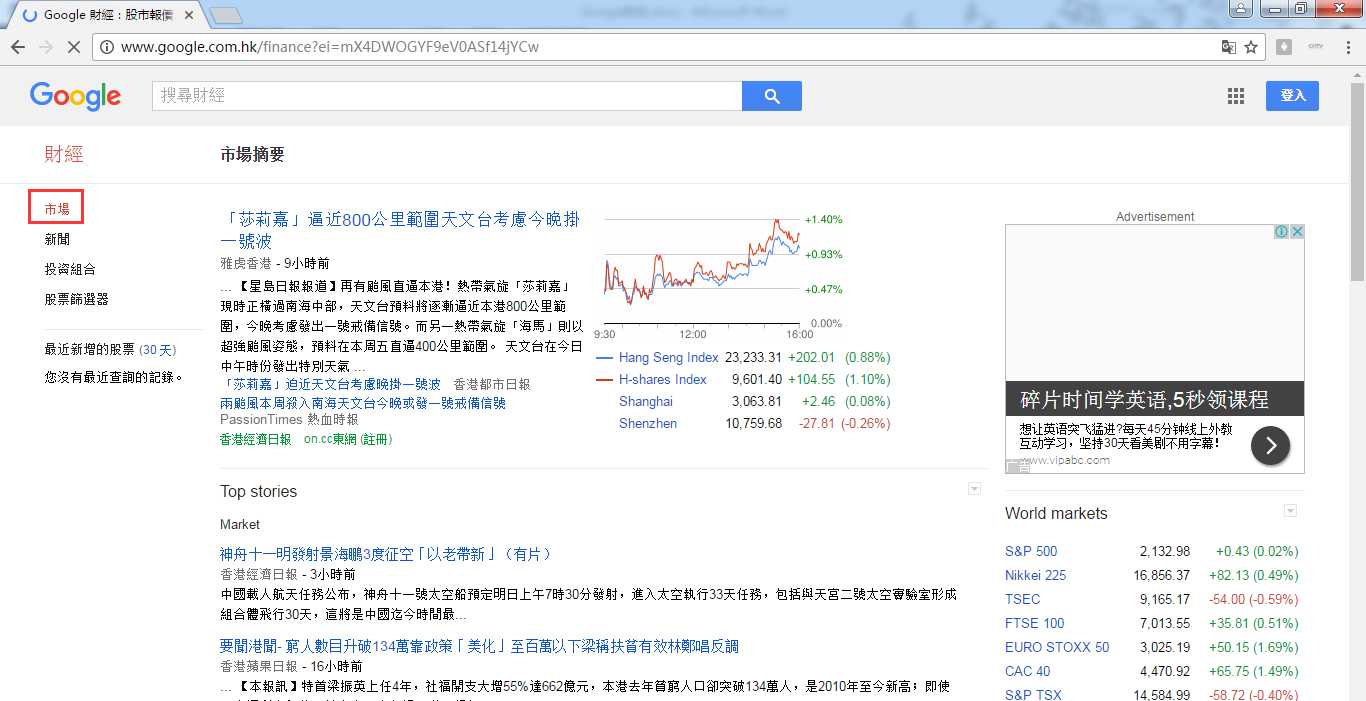Open the Google apps grid icon

[1236, 96]
